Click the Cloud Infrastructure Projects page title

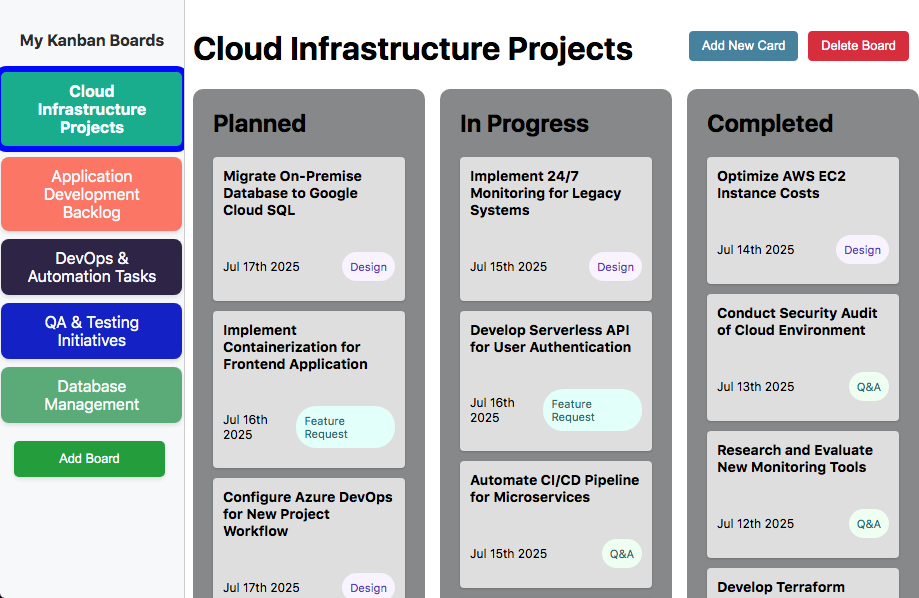click(413, 49)
